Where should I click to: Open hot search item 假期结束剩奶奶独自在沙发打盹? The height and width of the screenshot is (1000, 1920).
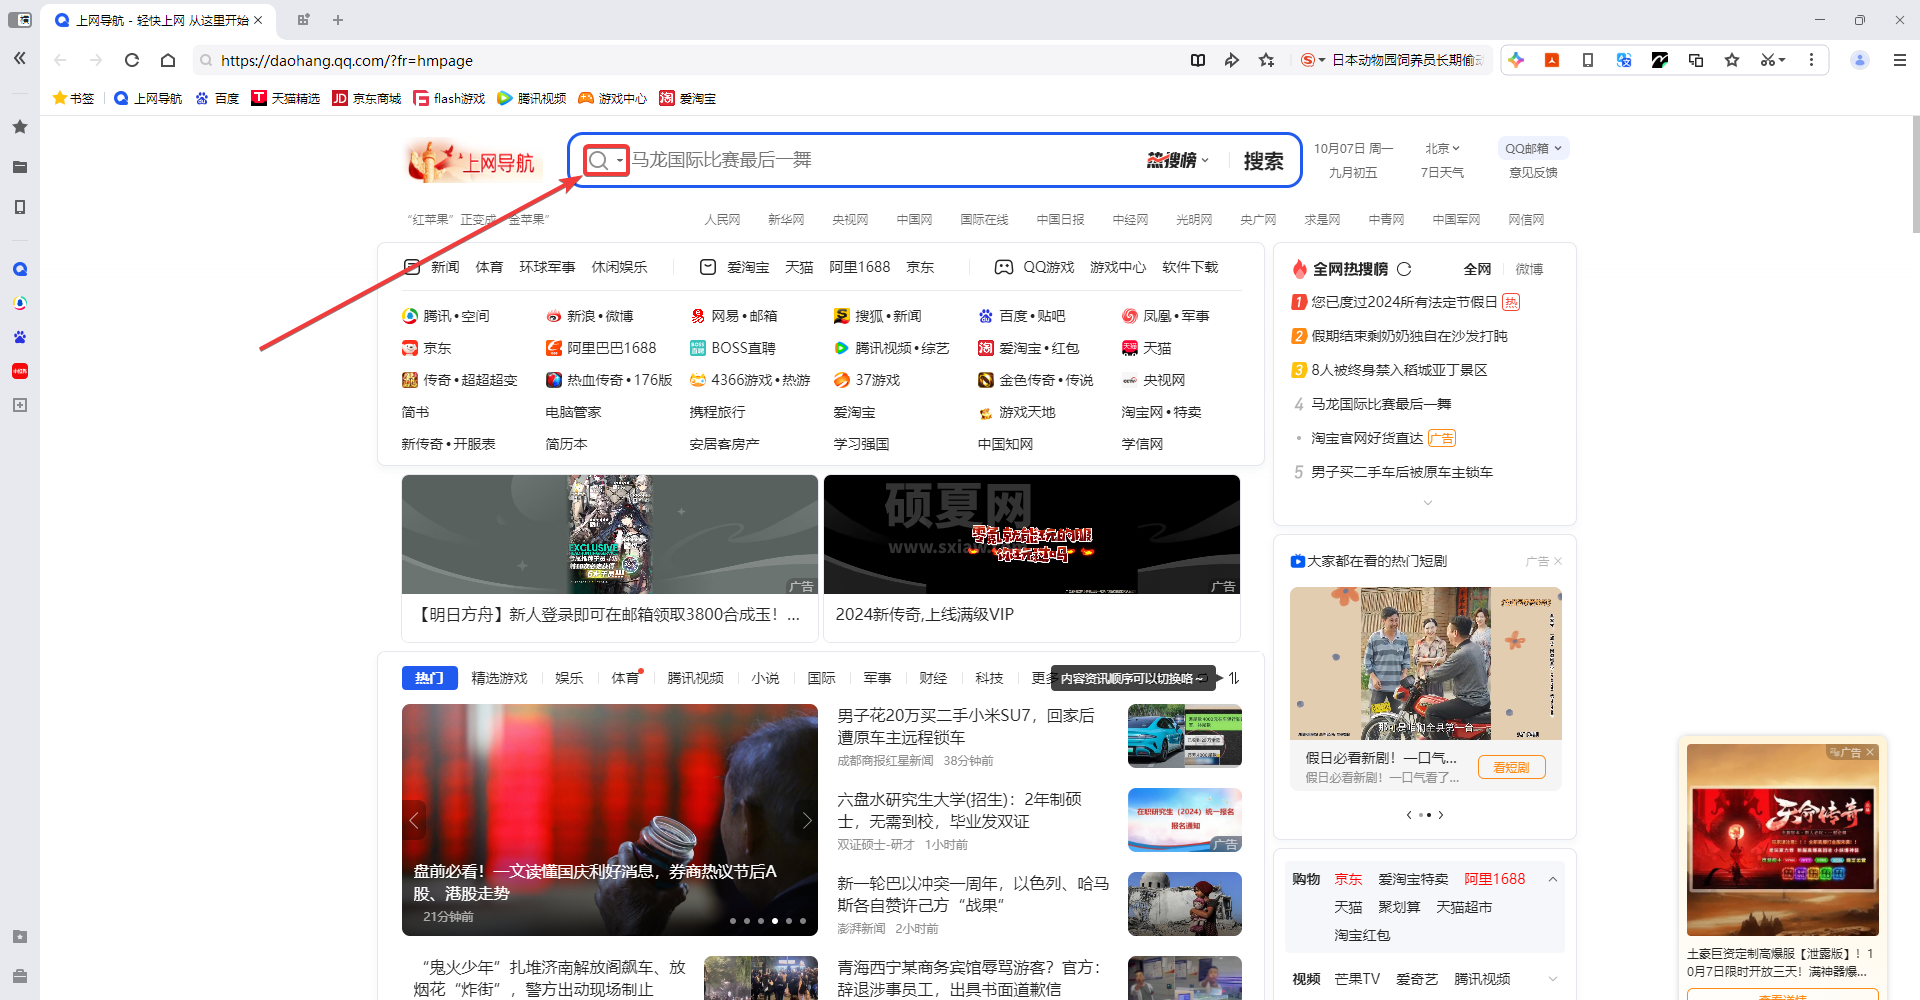point(1409,336)
